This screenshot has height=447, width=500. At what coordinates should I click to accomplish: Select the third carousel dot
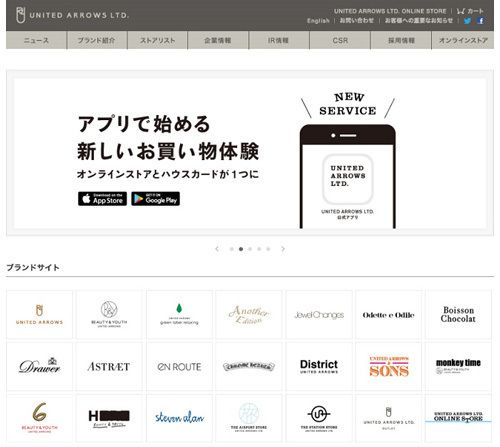pos(250,249)
